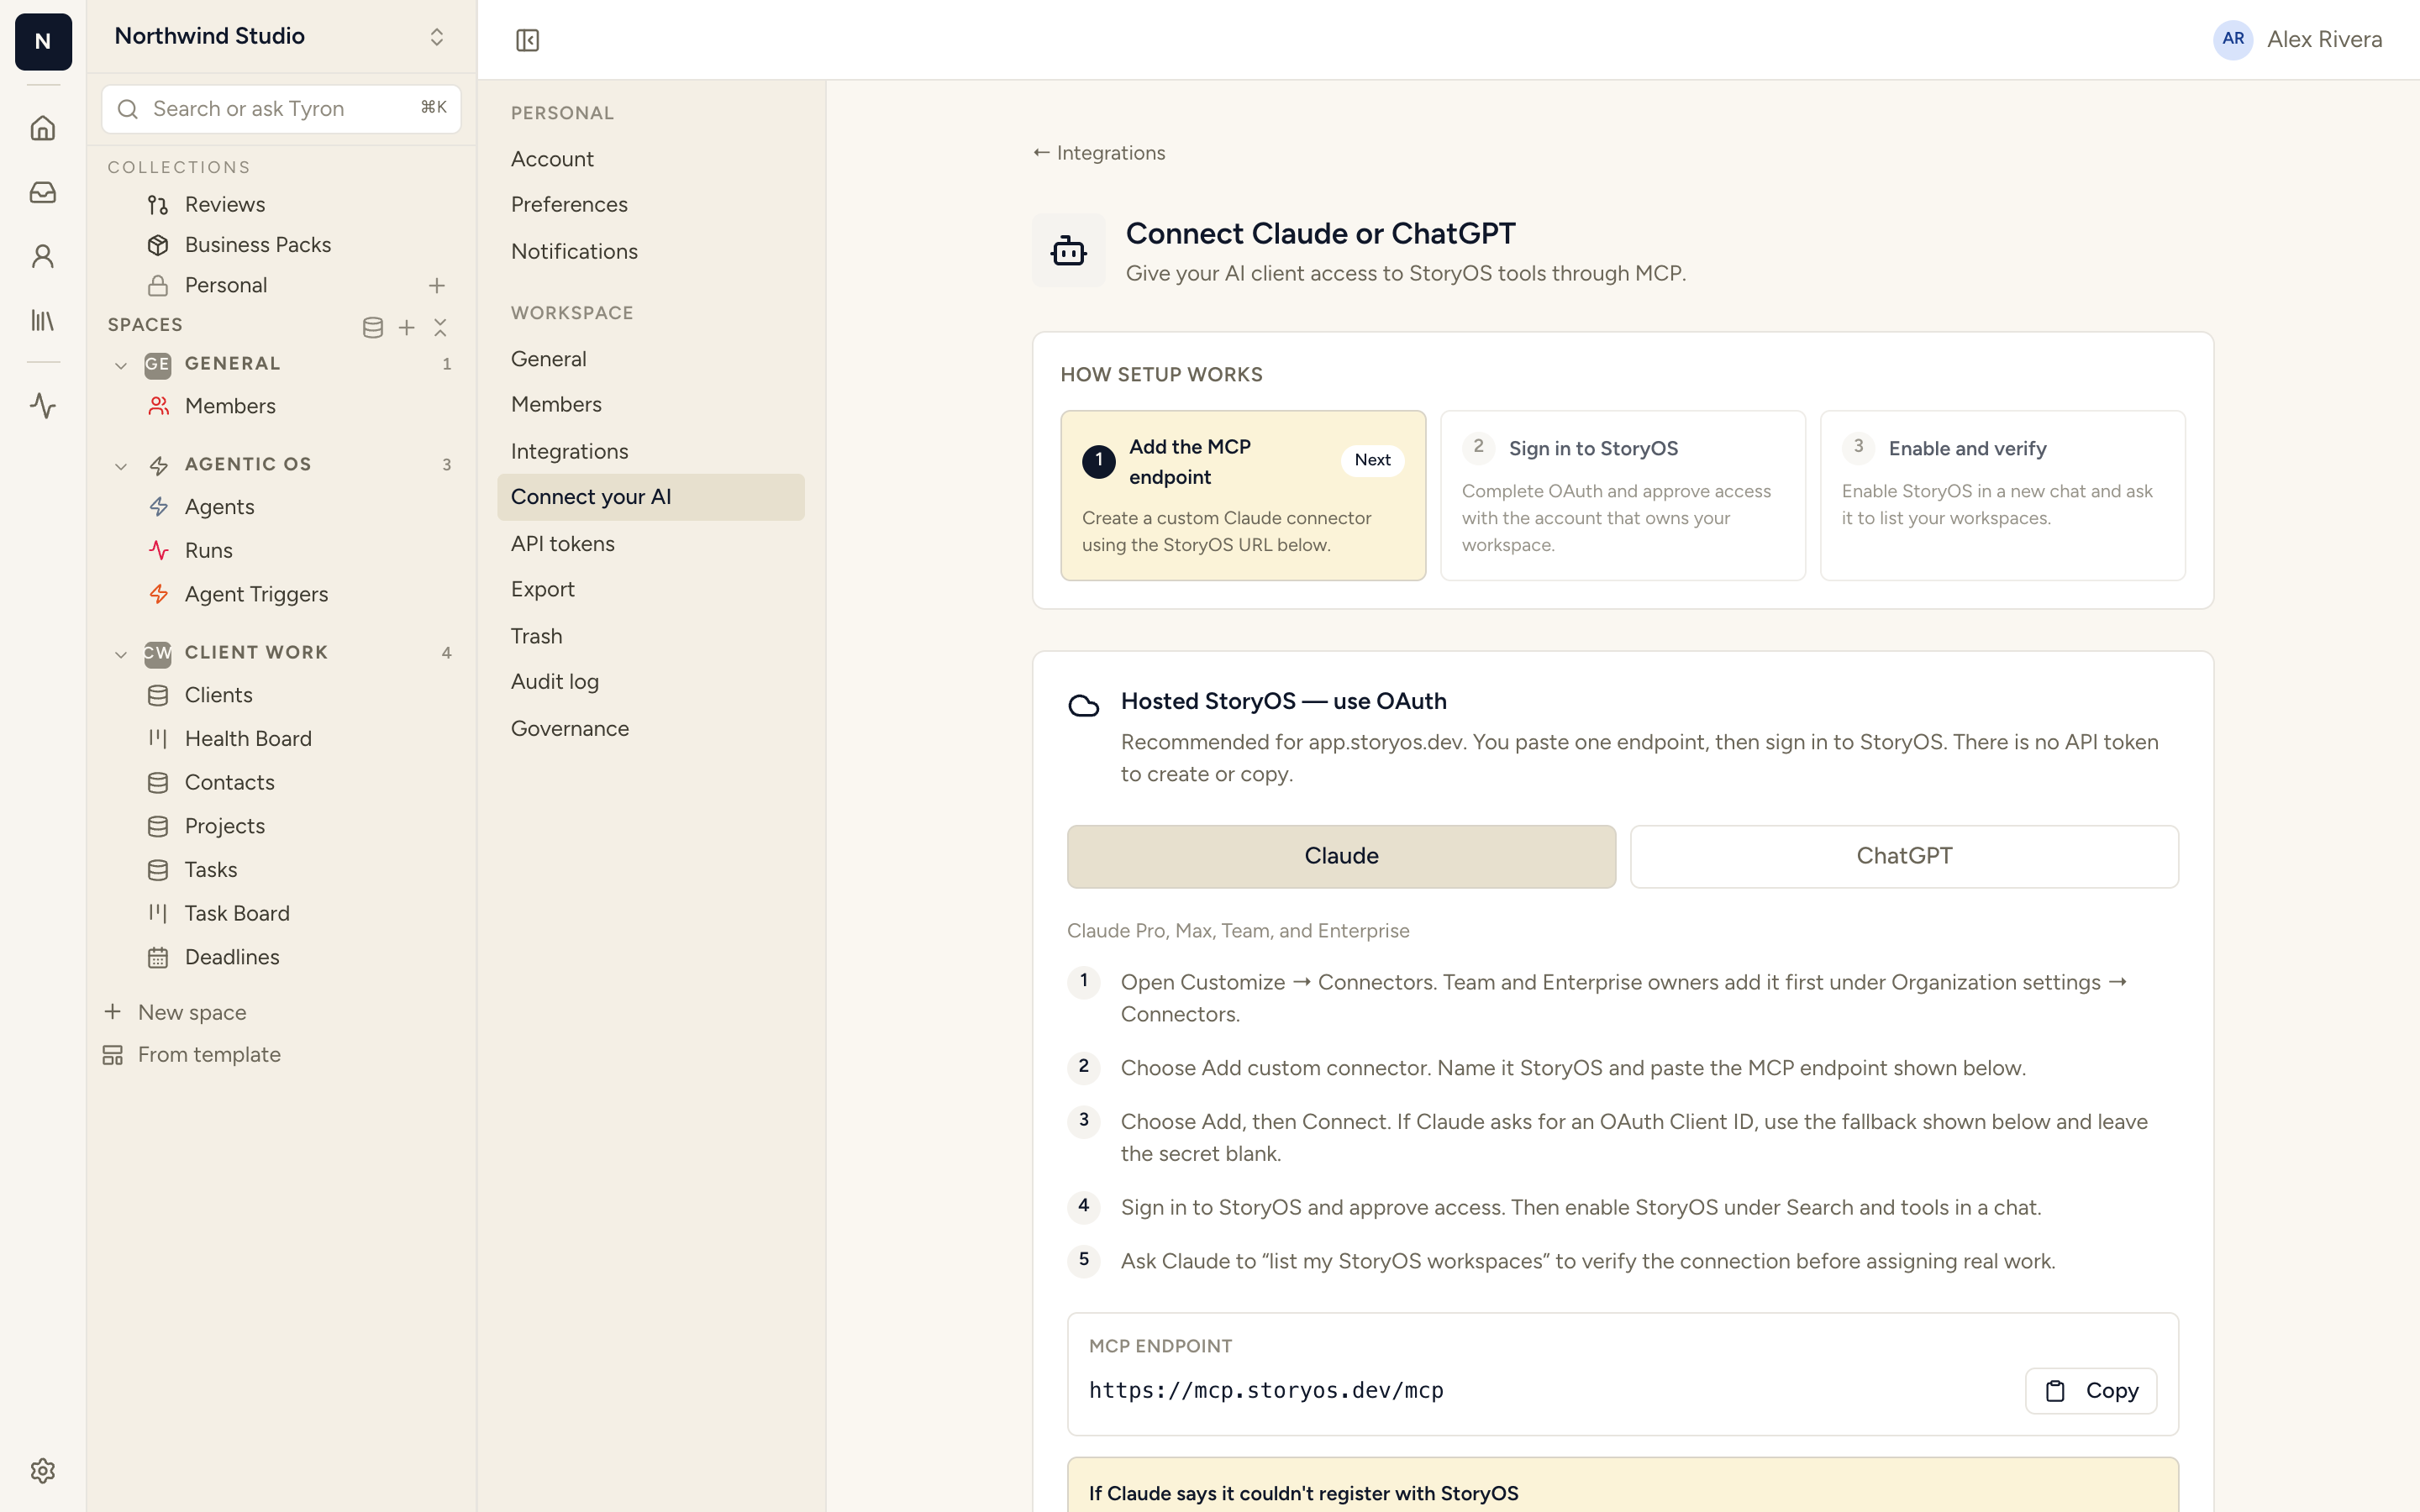The image size is (2420, 1512).
Task: Switch to the ChatGPT tab
Action: [1904, 856]
